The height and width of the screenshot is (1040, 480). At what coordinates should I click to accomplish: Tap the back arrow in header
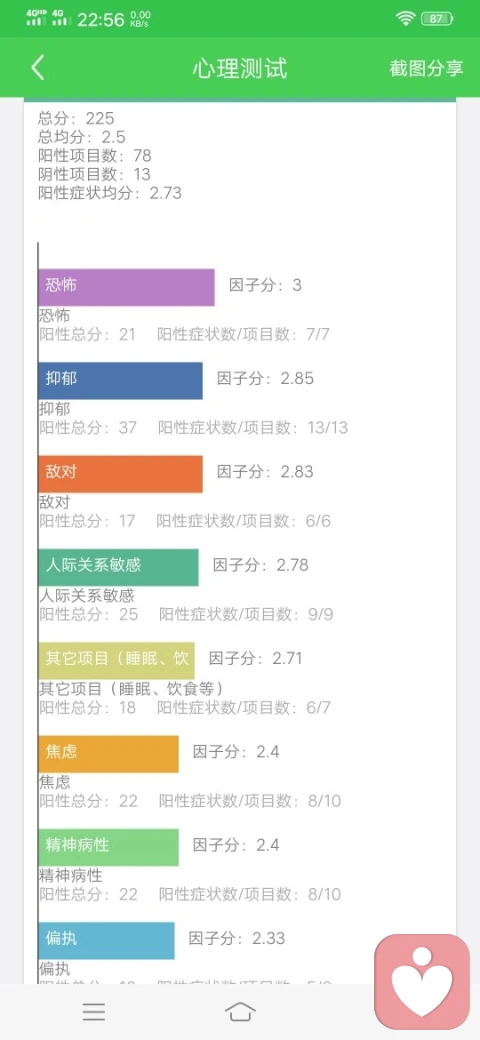click(38, 68)
